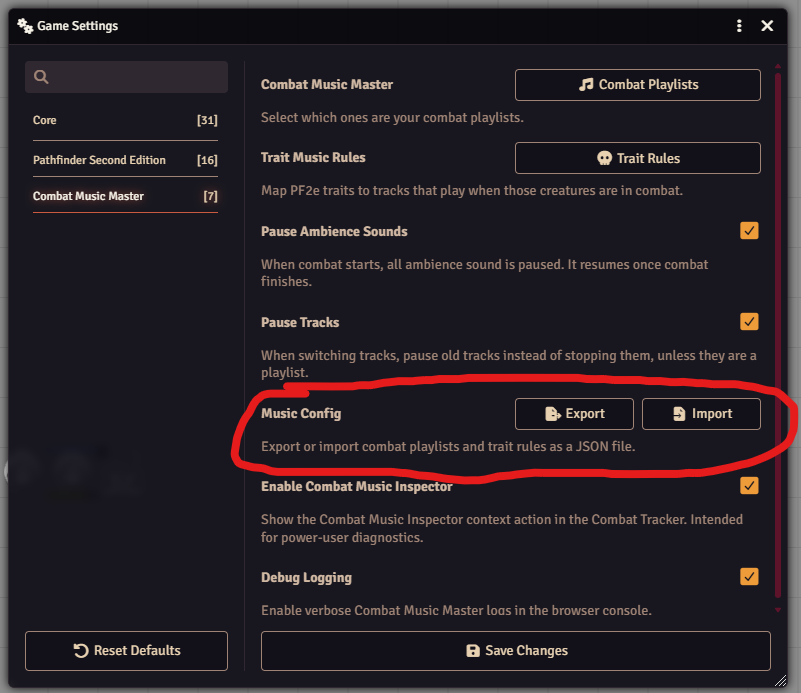Click the magnifying glass search icon
The image size is (801, 693).
pyautogui.click(x=41, y=77)
